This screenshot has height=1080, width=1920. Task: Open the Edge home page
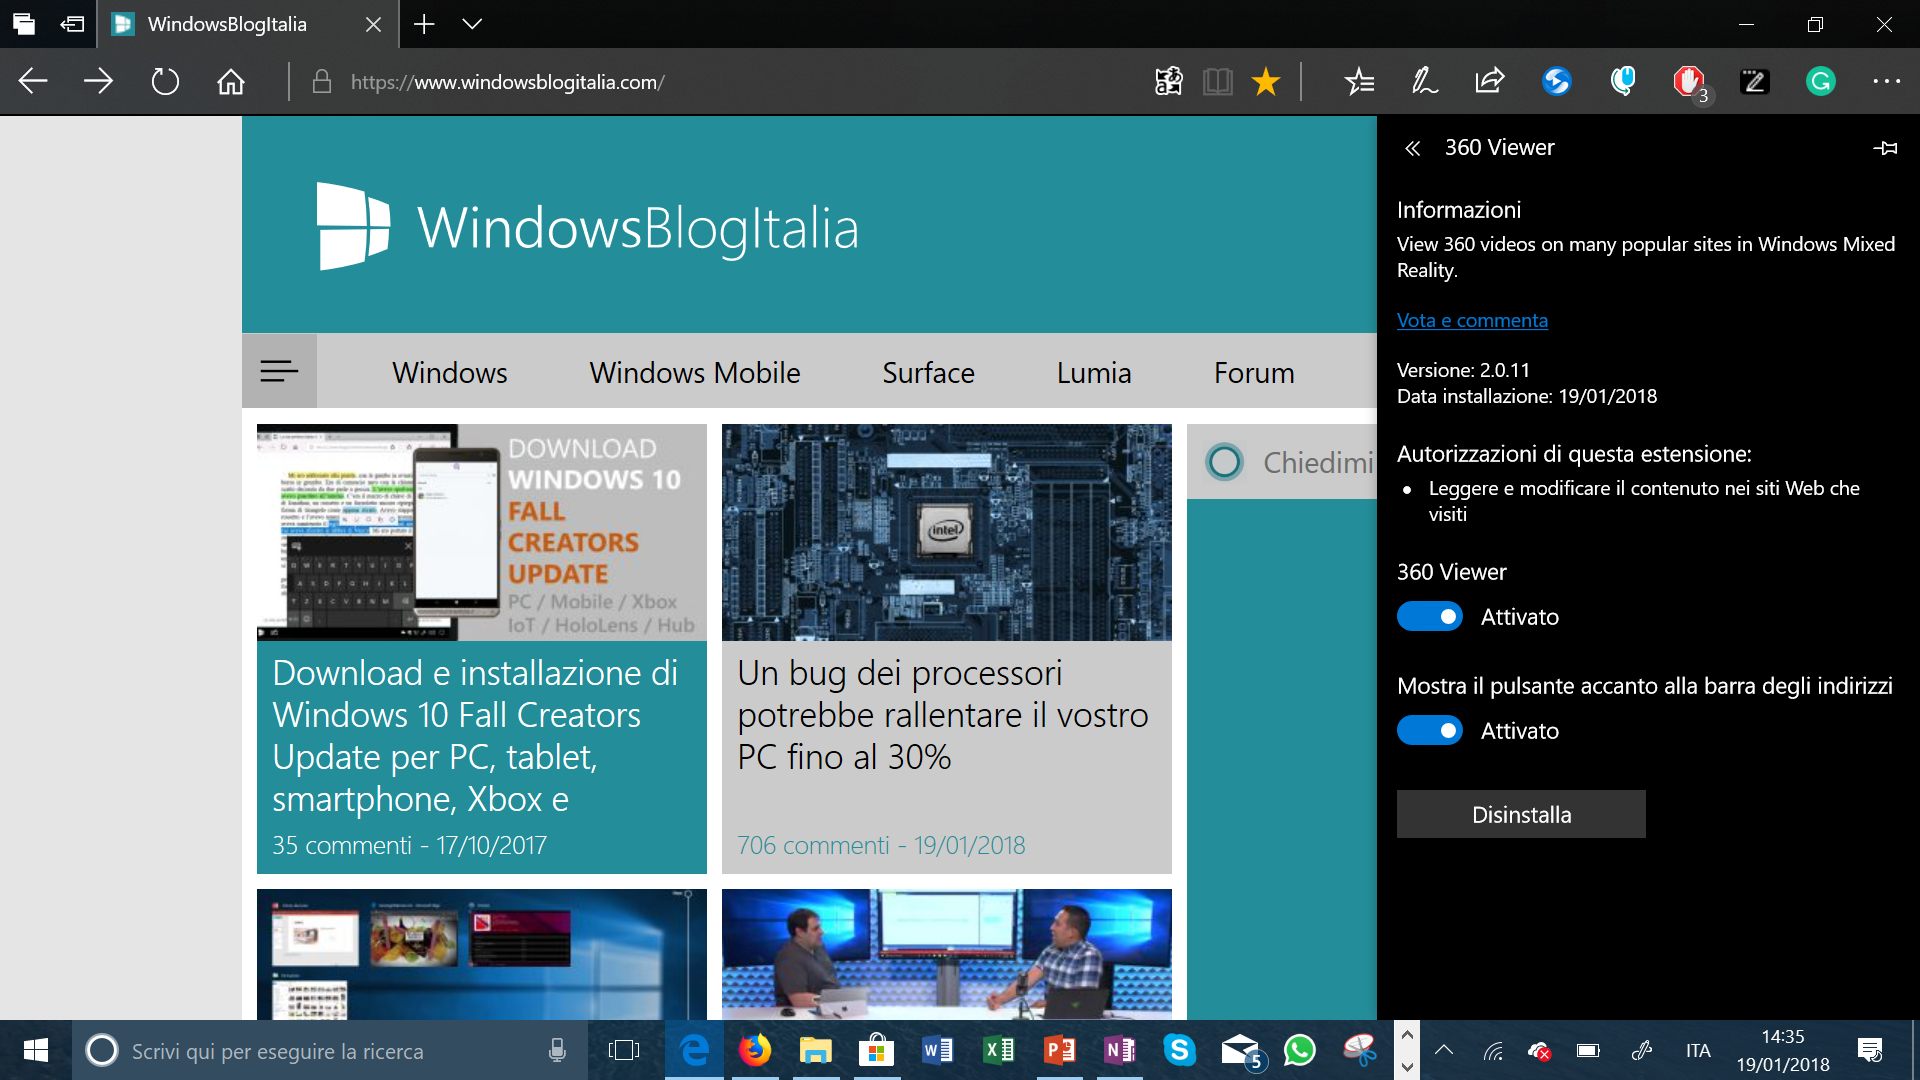tap(231, 81)
